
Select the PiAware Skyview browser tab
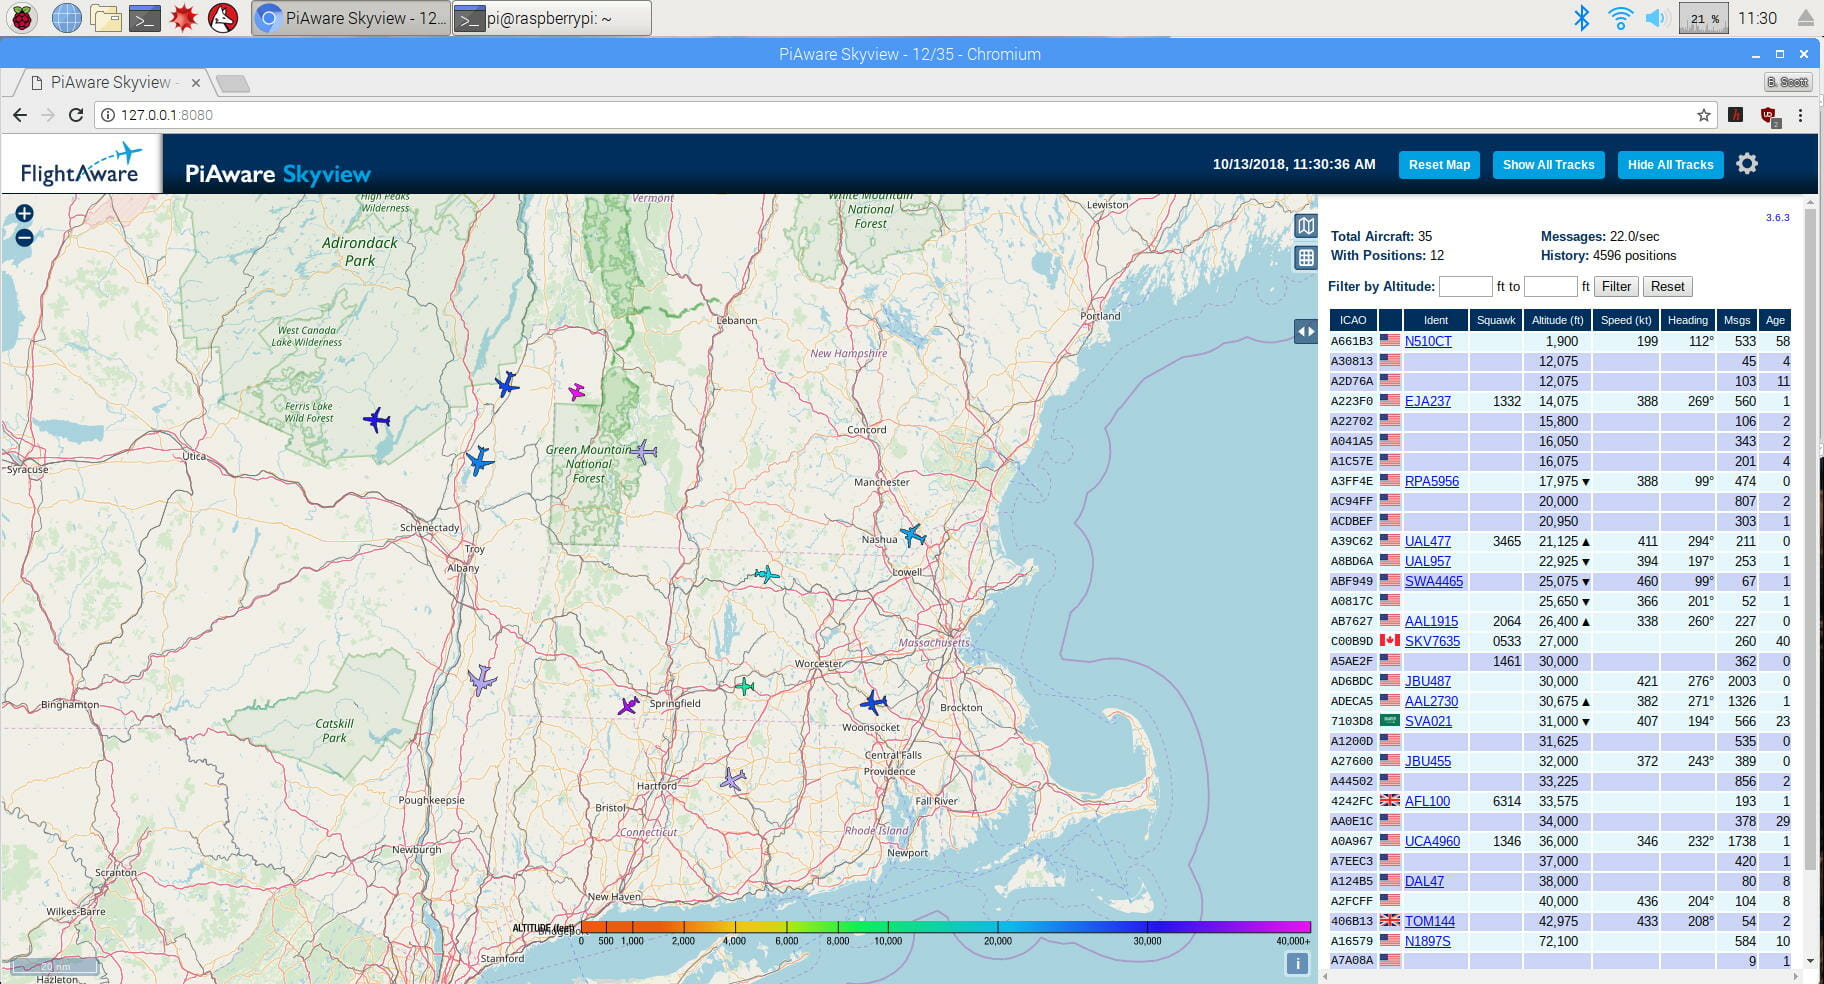coord(110,82)
